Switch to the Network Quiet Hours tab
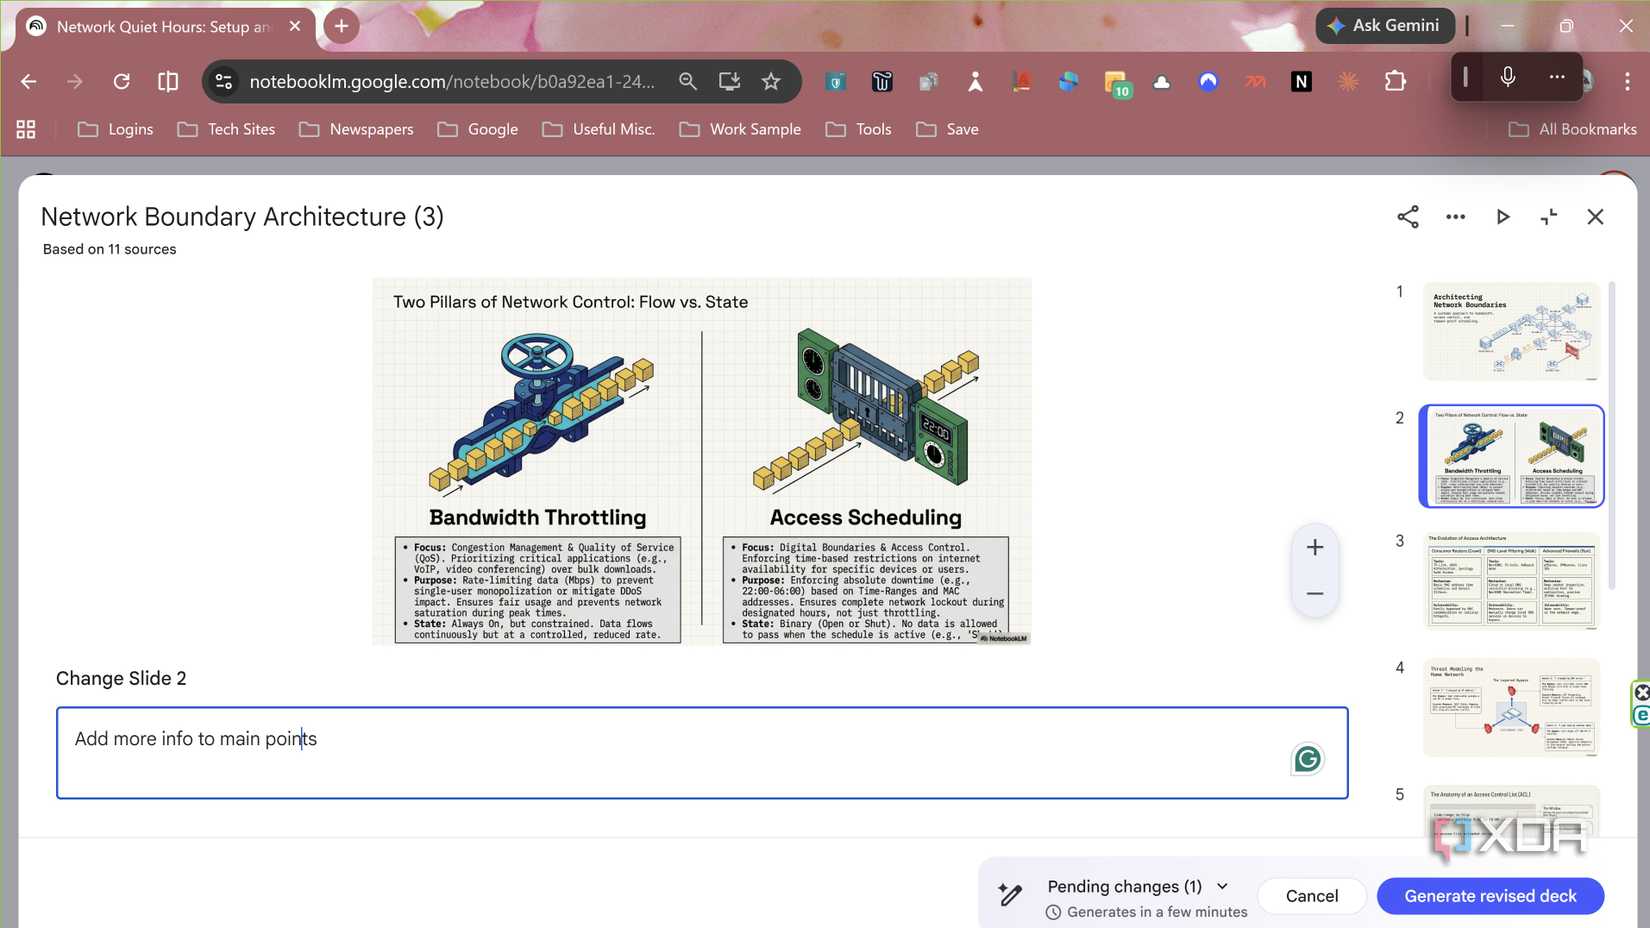1650x928 pixels. (x=160, y=26)
